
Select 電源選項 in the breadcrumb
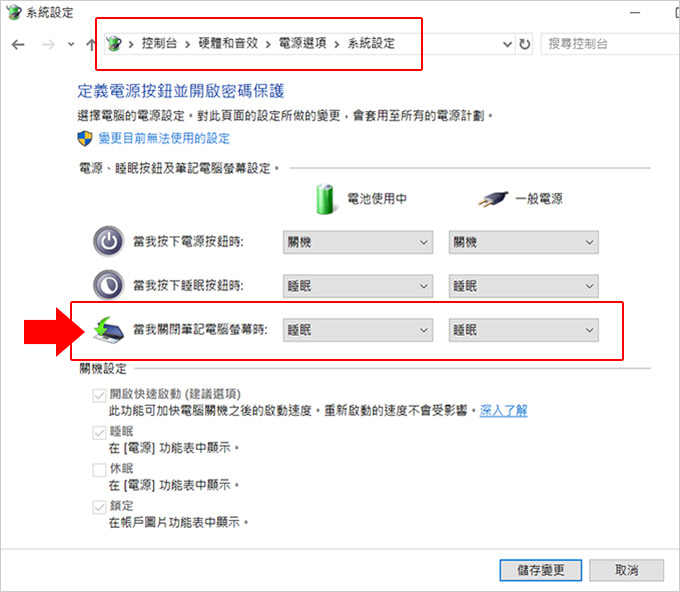click(302, 43)
